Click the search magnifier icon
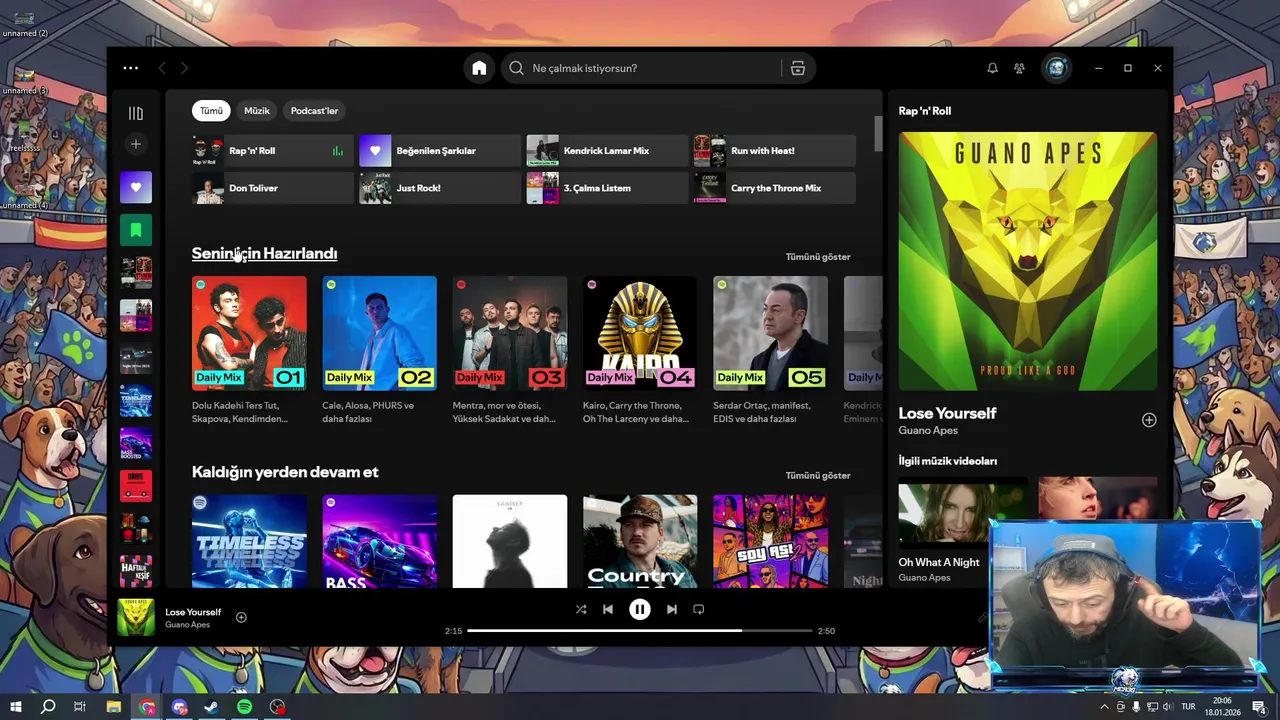Image resolution: width=1280 pixels, height=720 pixels. (x=516, y=68)
